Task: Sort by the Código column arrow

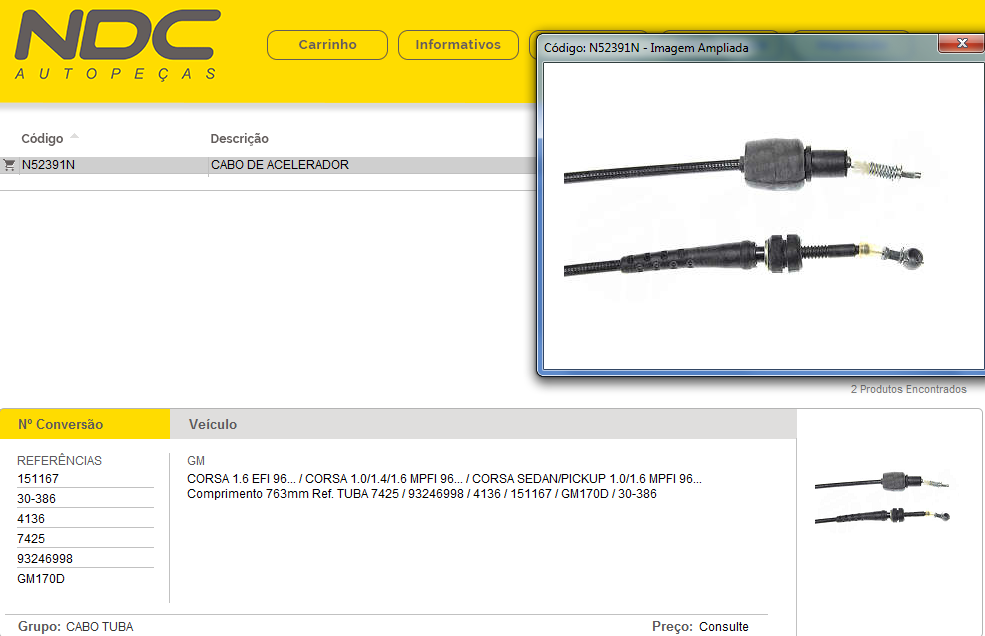Action: click(x=74, y=136)
